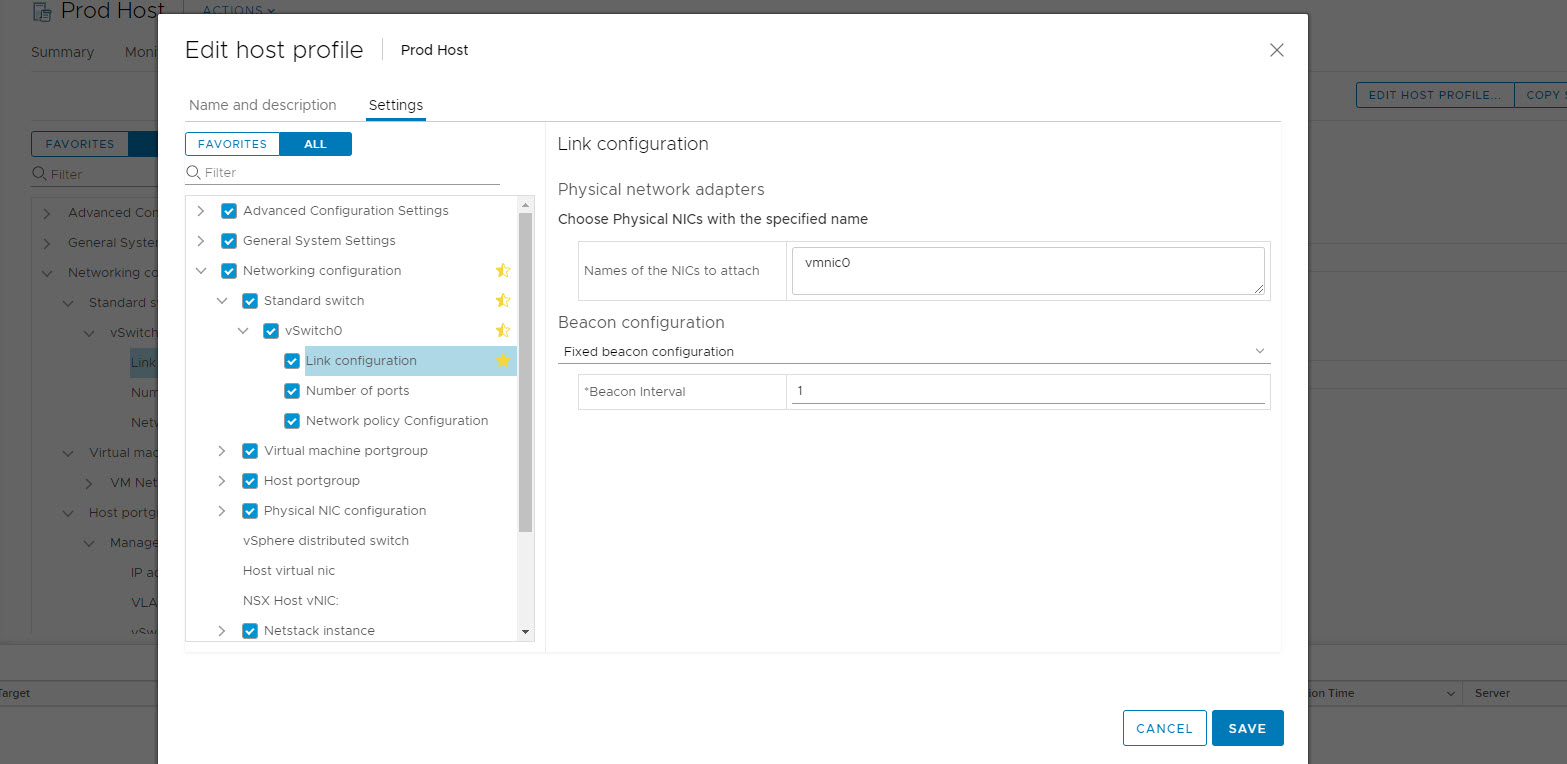The image size is (1567, 764).
Task: Uncheck the Number of ports checkbox
Action: pos(292,391)
